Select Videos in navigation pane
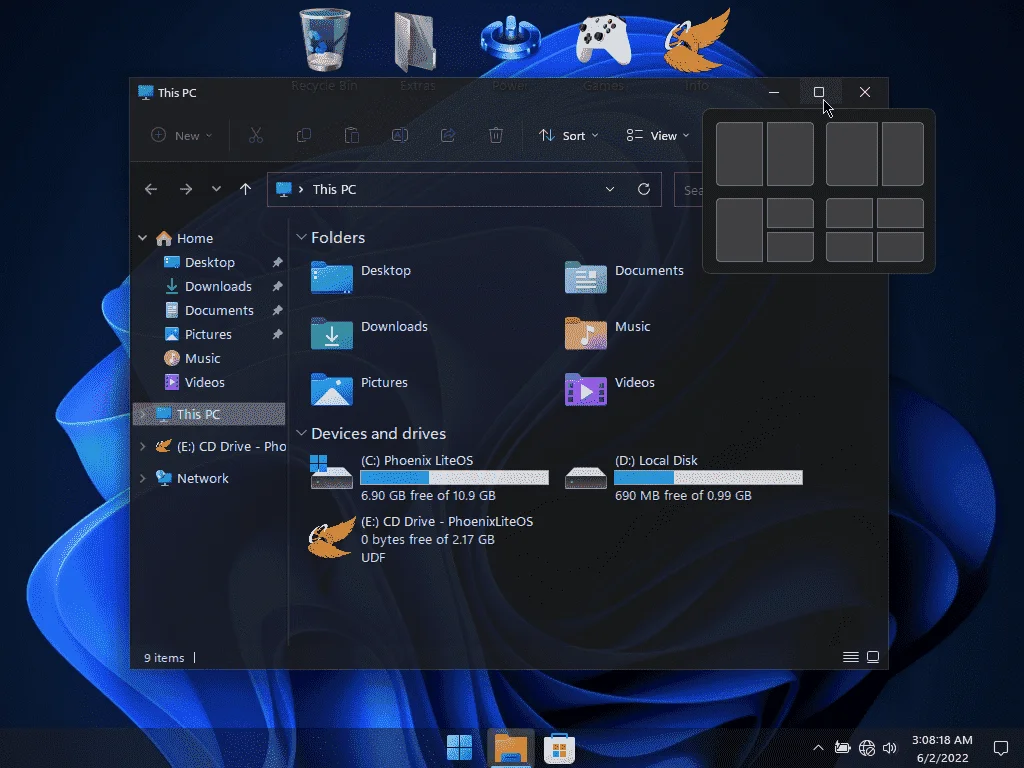This screenshot has height=768, width=1024. pos(204,383)
